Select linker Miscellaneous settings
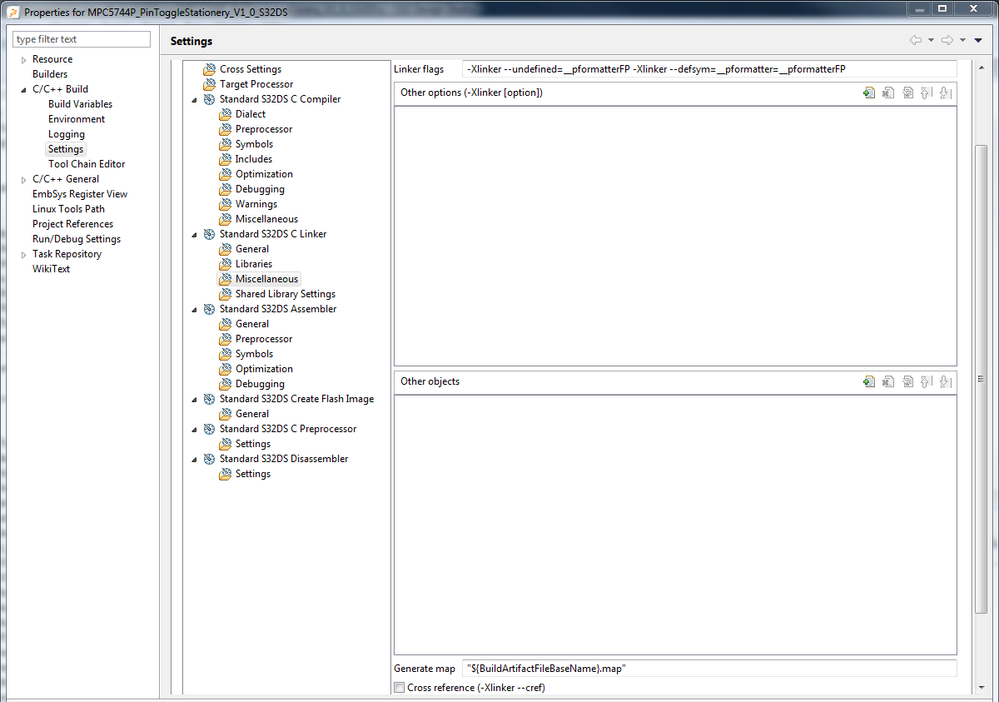This screenshot has height=702, width=999. [x=266, y=279]
